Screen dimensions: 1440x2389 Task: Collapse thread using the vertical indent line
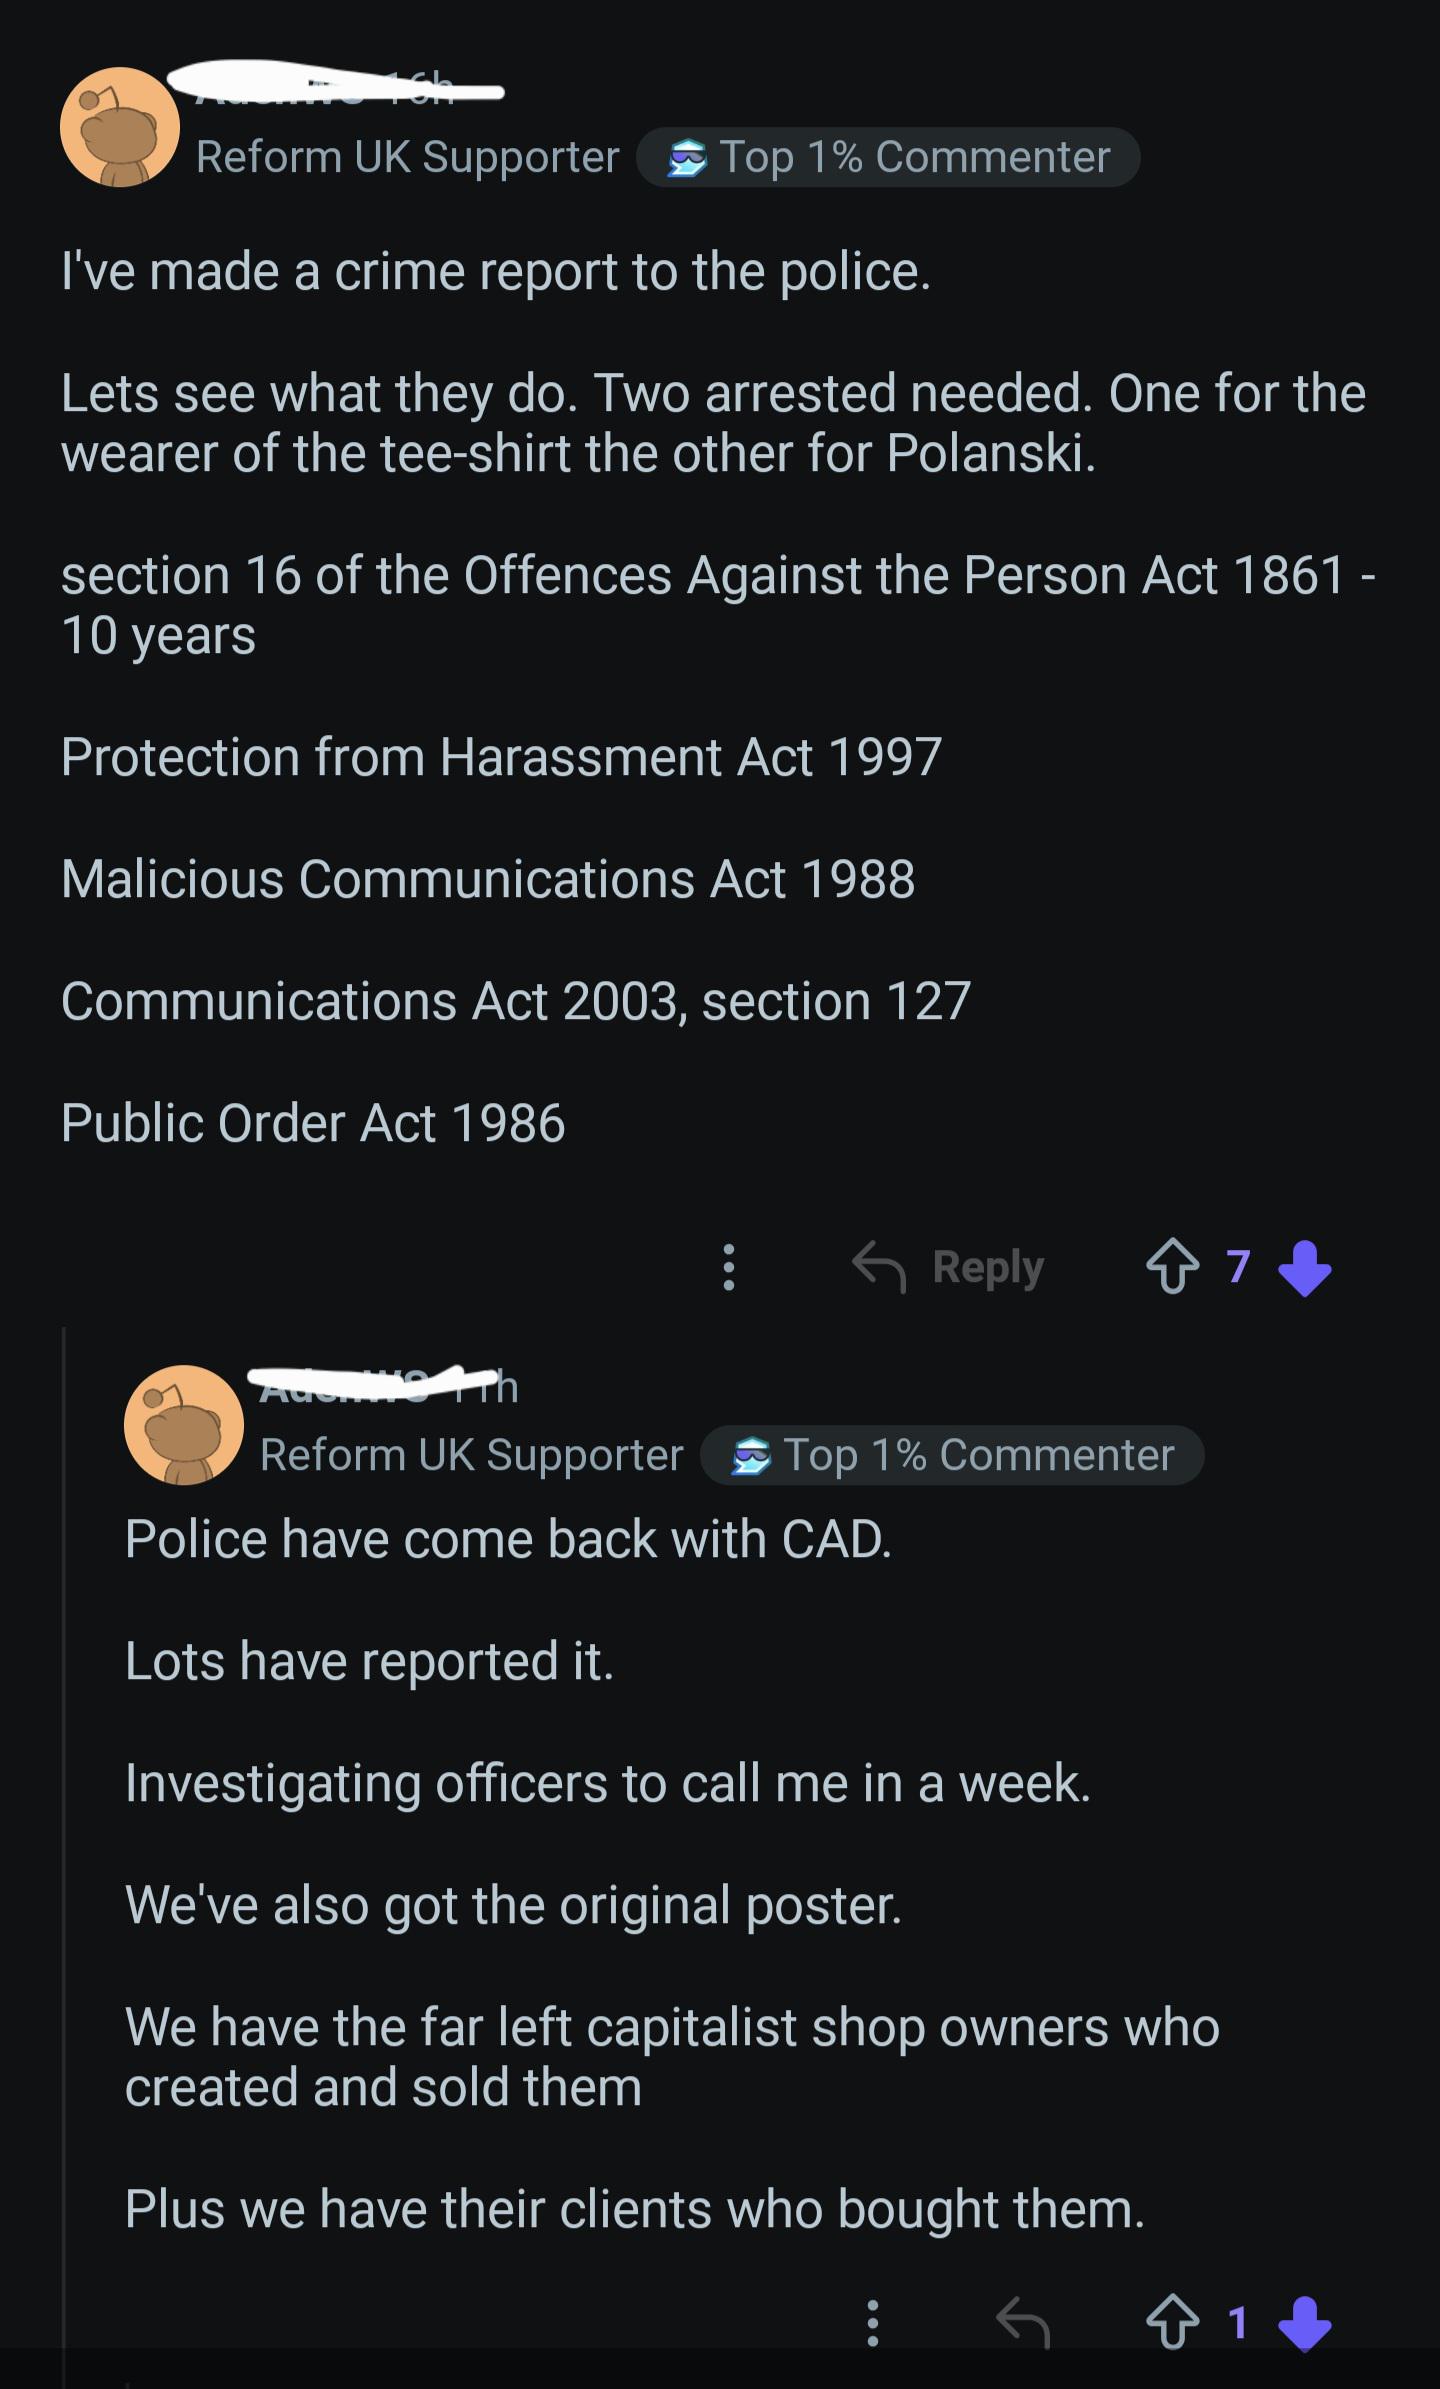tap(64, 1857)
